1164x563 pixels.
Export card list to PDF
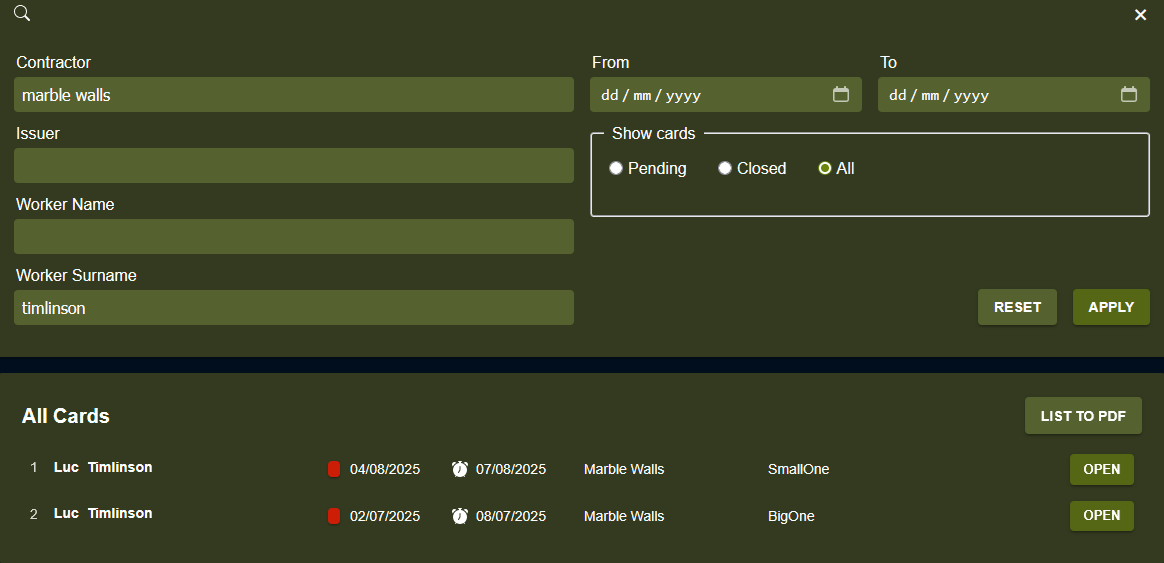click(x=1083, y=416)
